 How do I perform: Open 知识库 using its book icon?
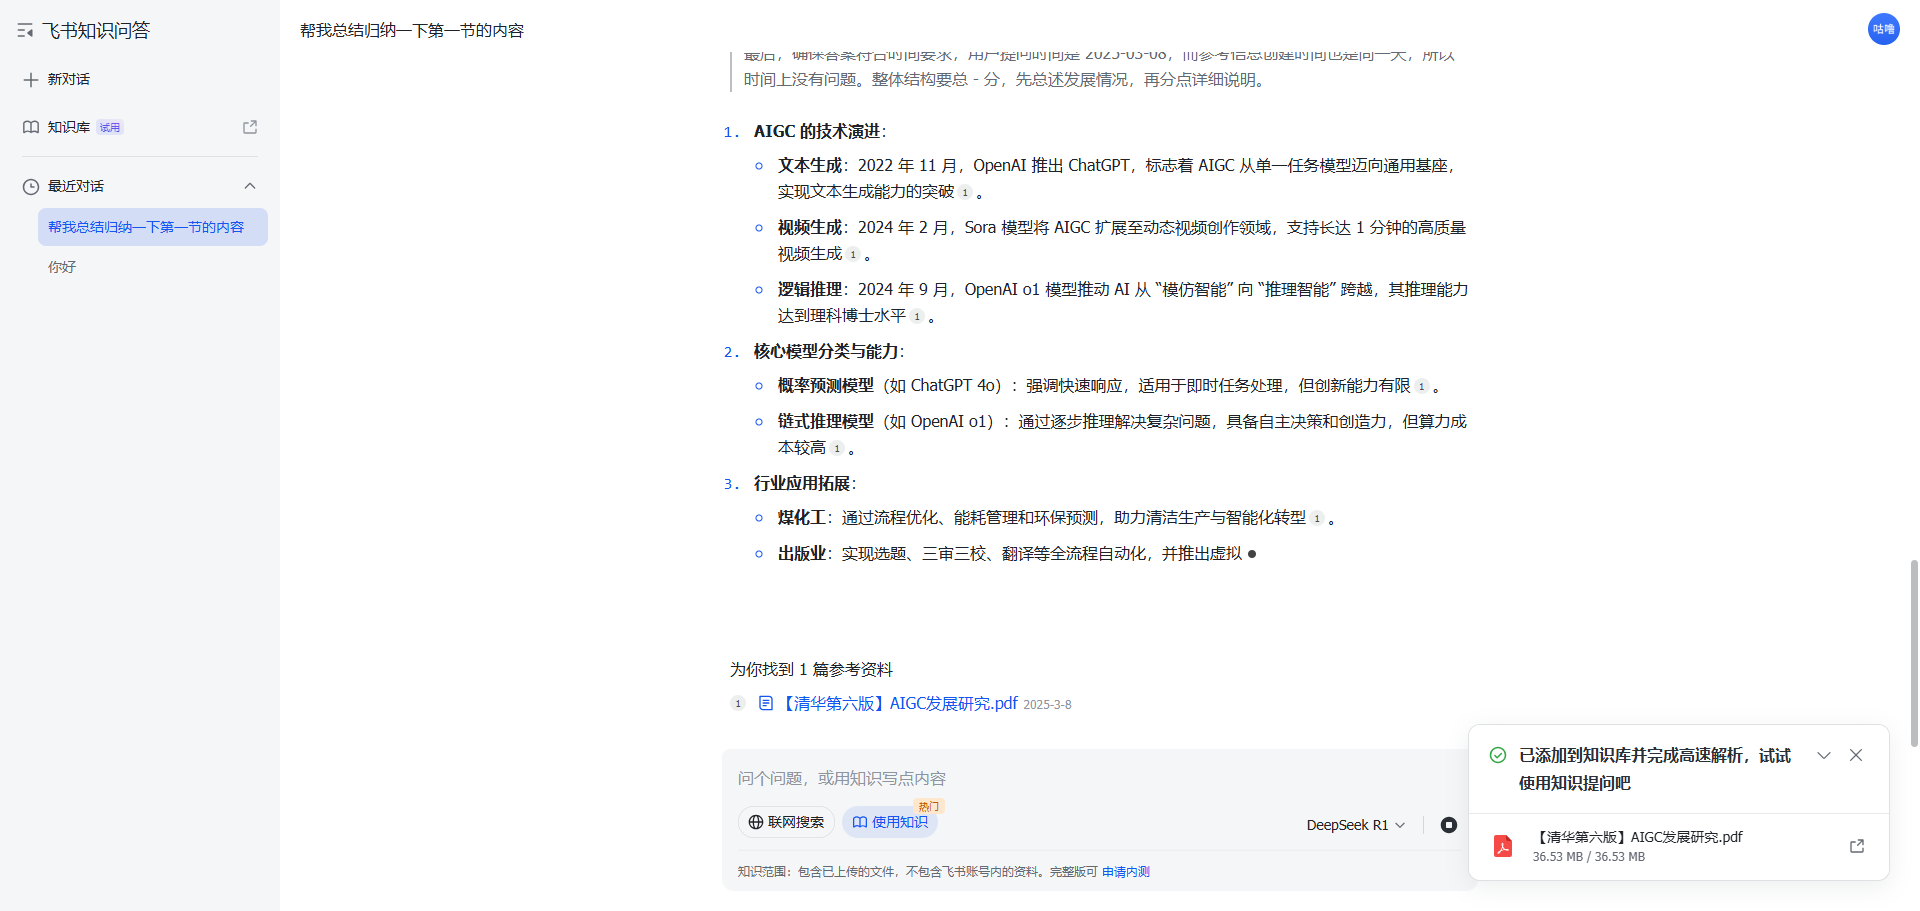point(29,127)
